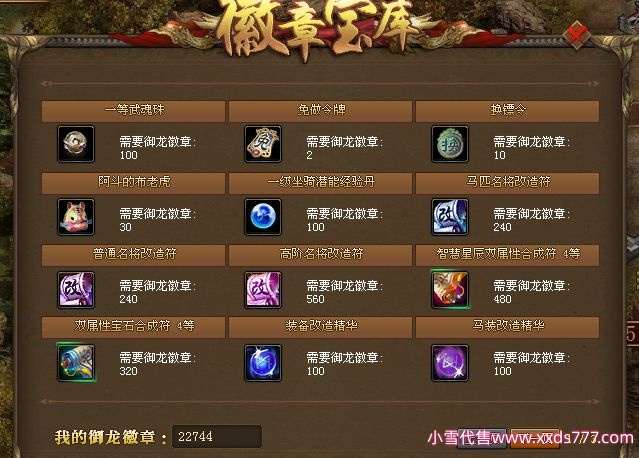This screenshot has height=458, width=639.
Task: Select the 一等武魂珠 pearl icon
Action: point(76,144)
